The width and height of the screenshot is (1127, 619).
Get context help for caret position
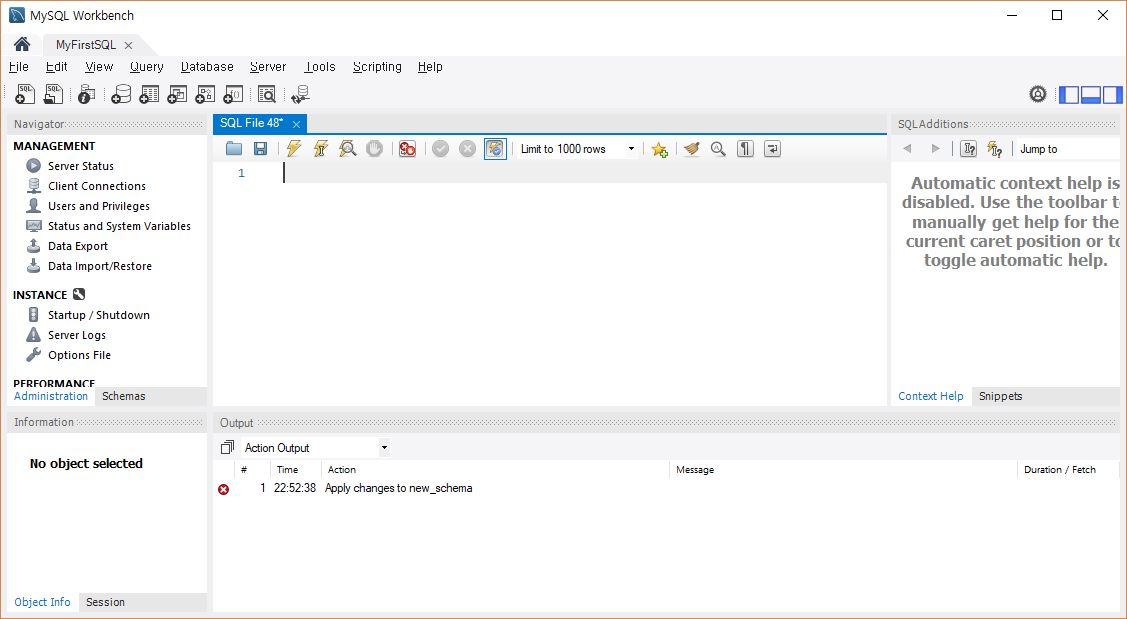[968, 149]
